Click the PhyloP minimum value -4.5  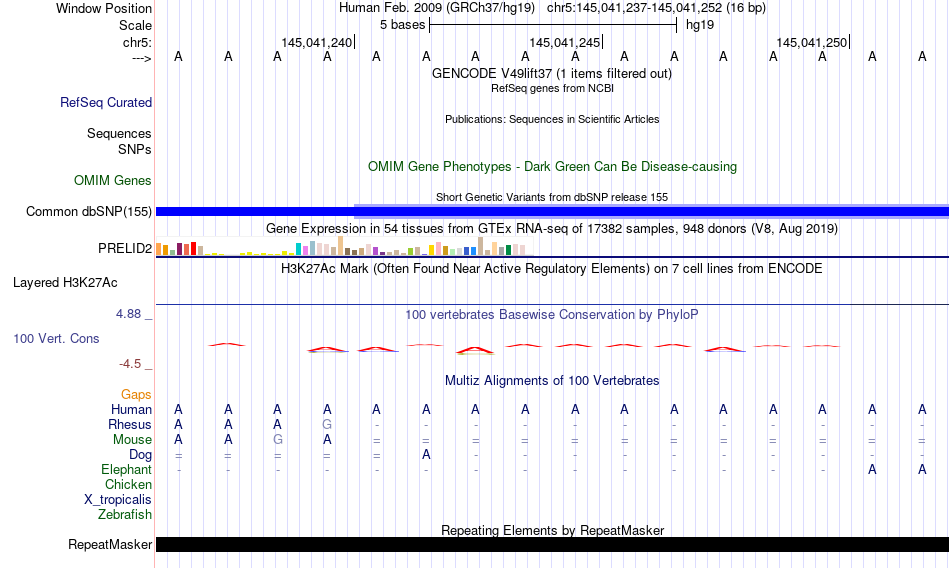point(130,364)
